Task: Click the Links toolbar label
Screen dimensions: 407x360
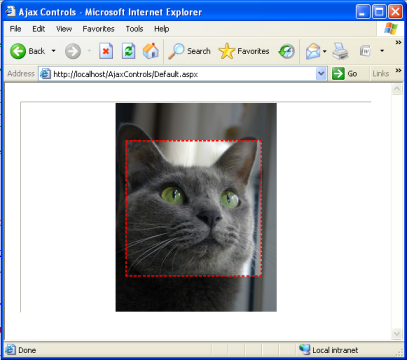Action: pos(381,74)
